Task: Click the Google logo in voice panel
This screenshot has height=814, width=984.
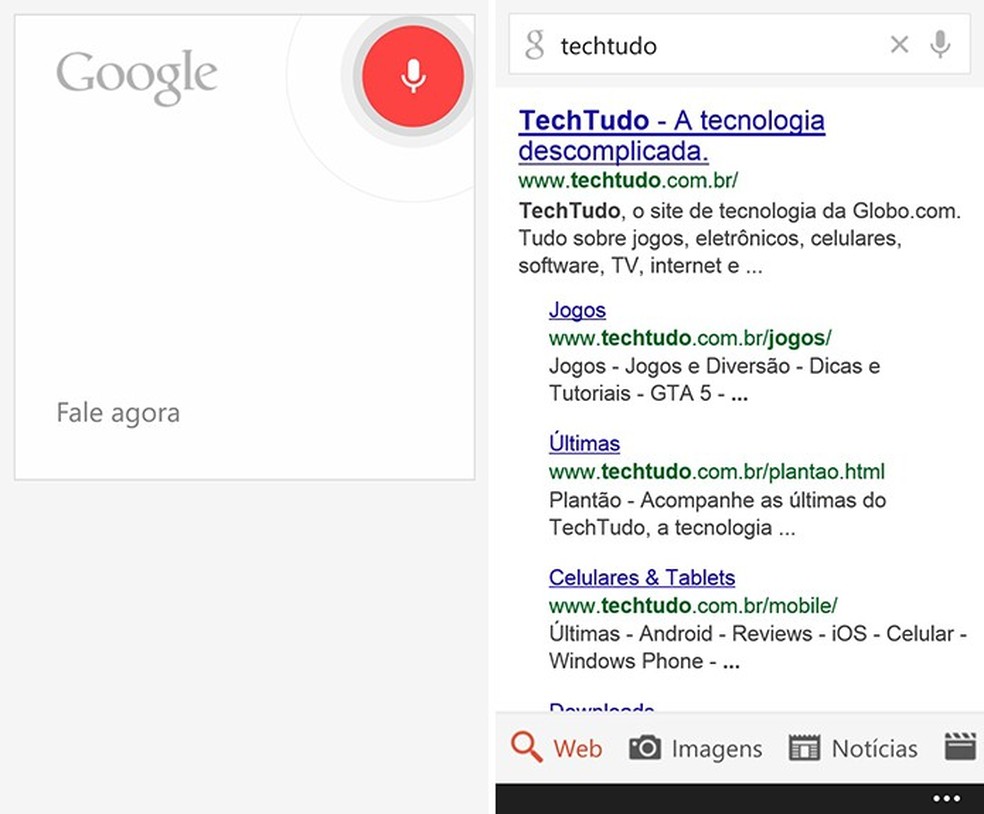Action: point(137,78)
